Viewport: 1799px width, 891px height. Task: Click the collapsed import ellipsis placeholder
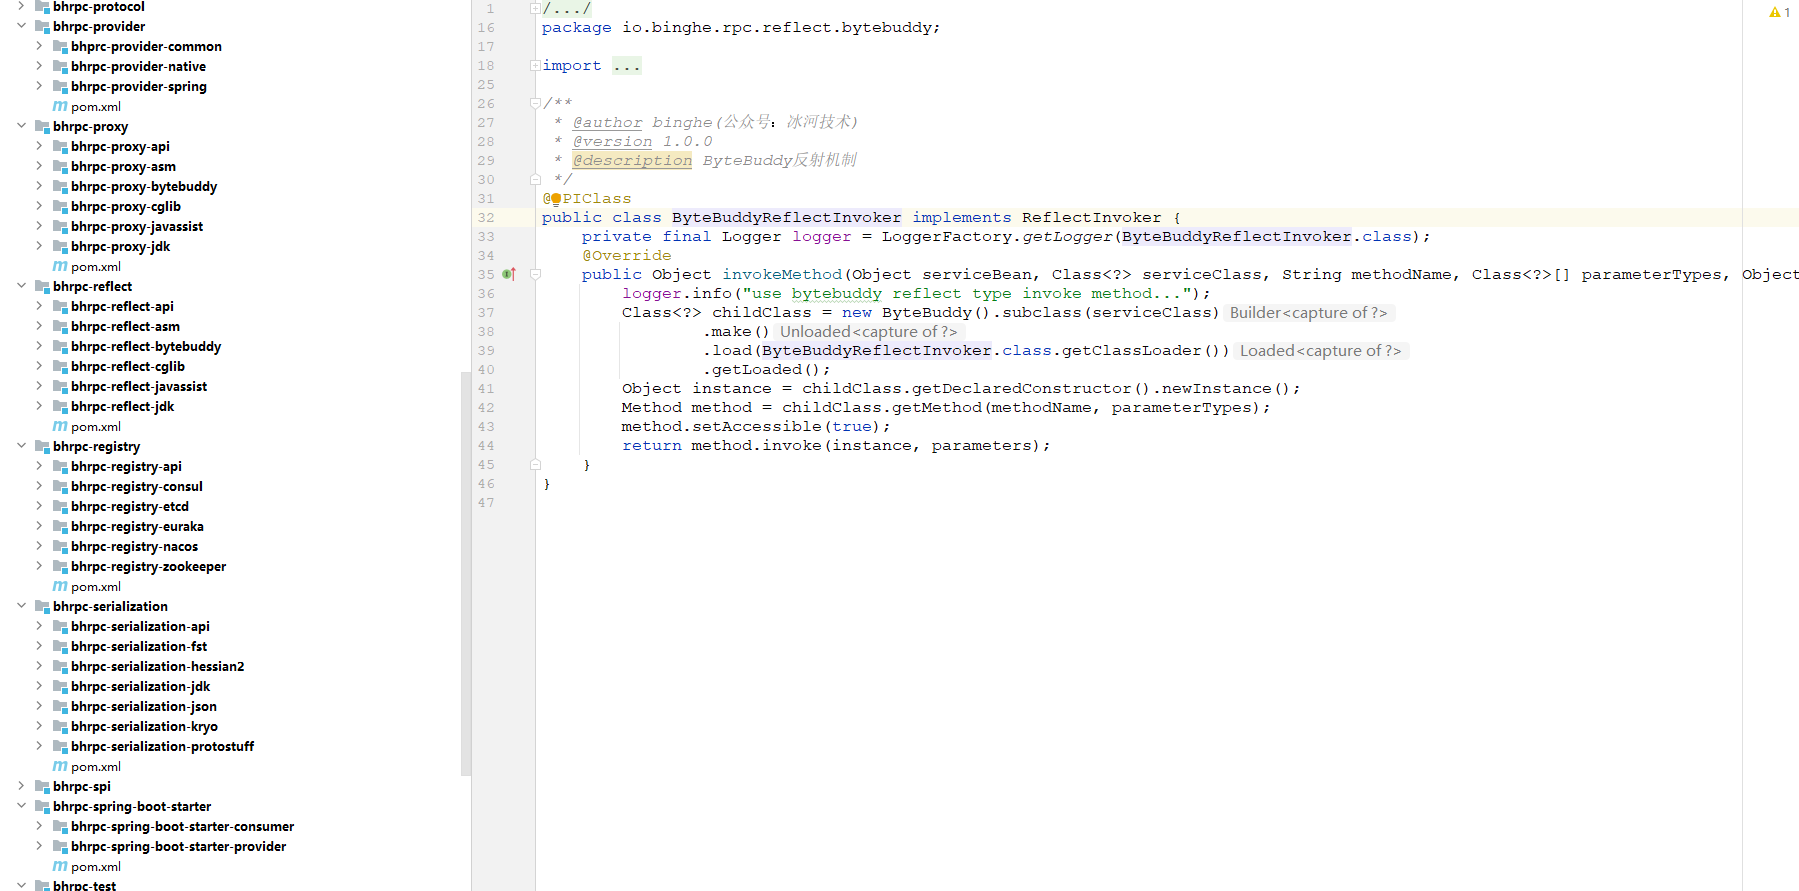click(x=627, y=66)
